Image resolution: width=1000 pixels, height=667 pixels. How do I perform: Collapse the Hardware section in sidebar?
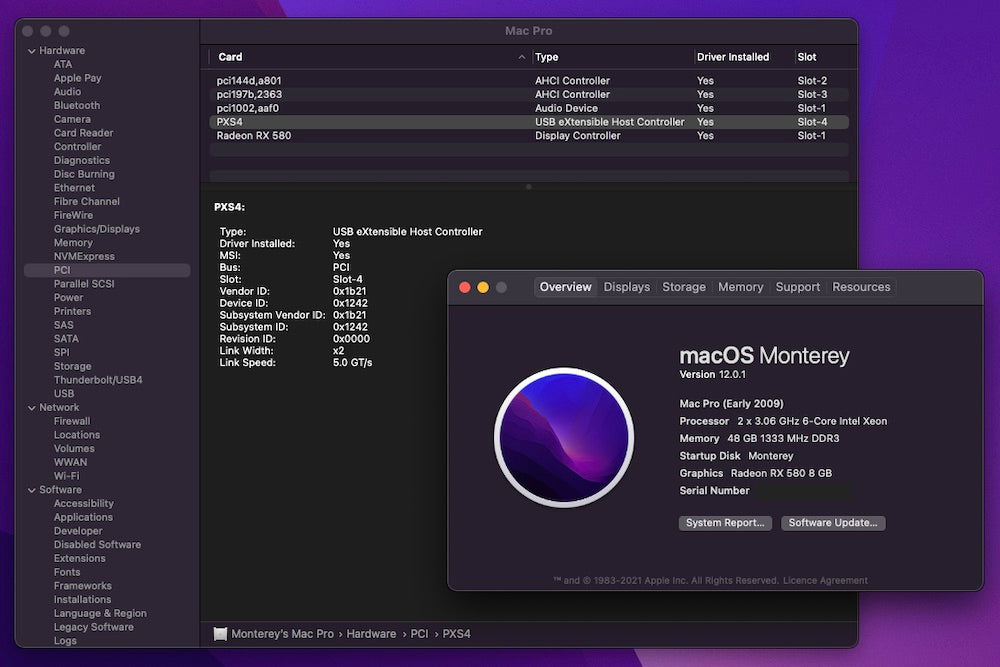pyautogui.click(x=31, y=51)
